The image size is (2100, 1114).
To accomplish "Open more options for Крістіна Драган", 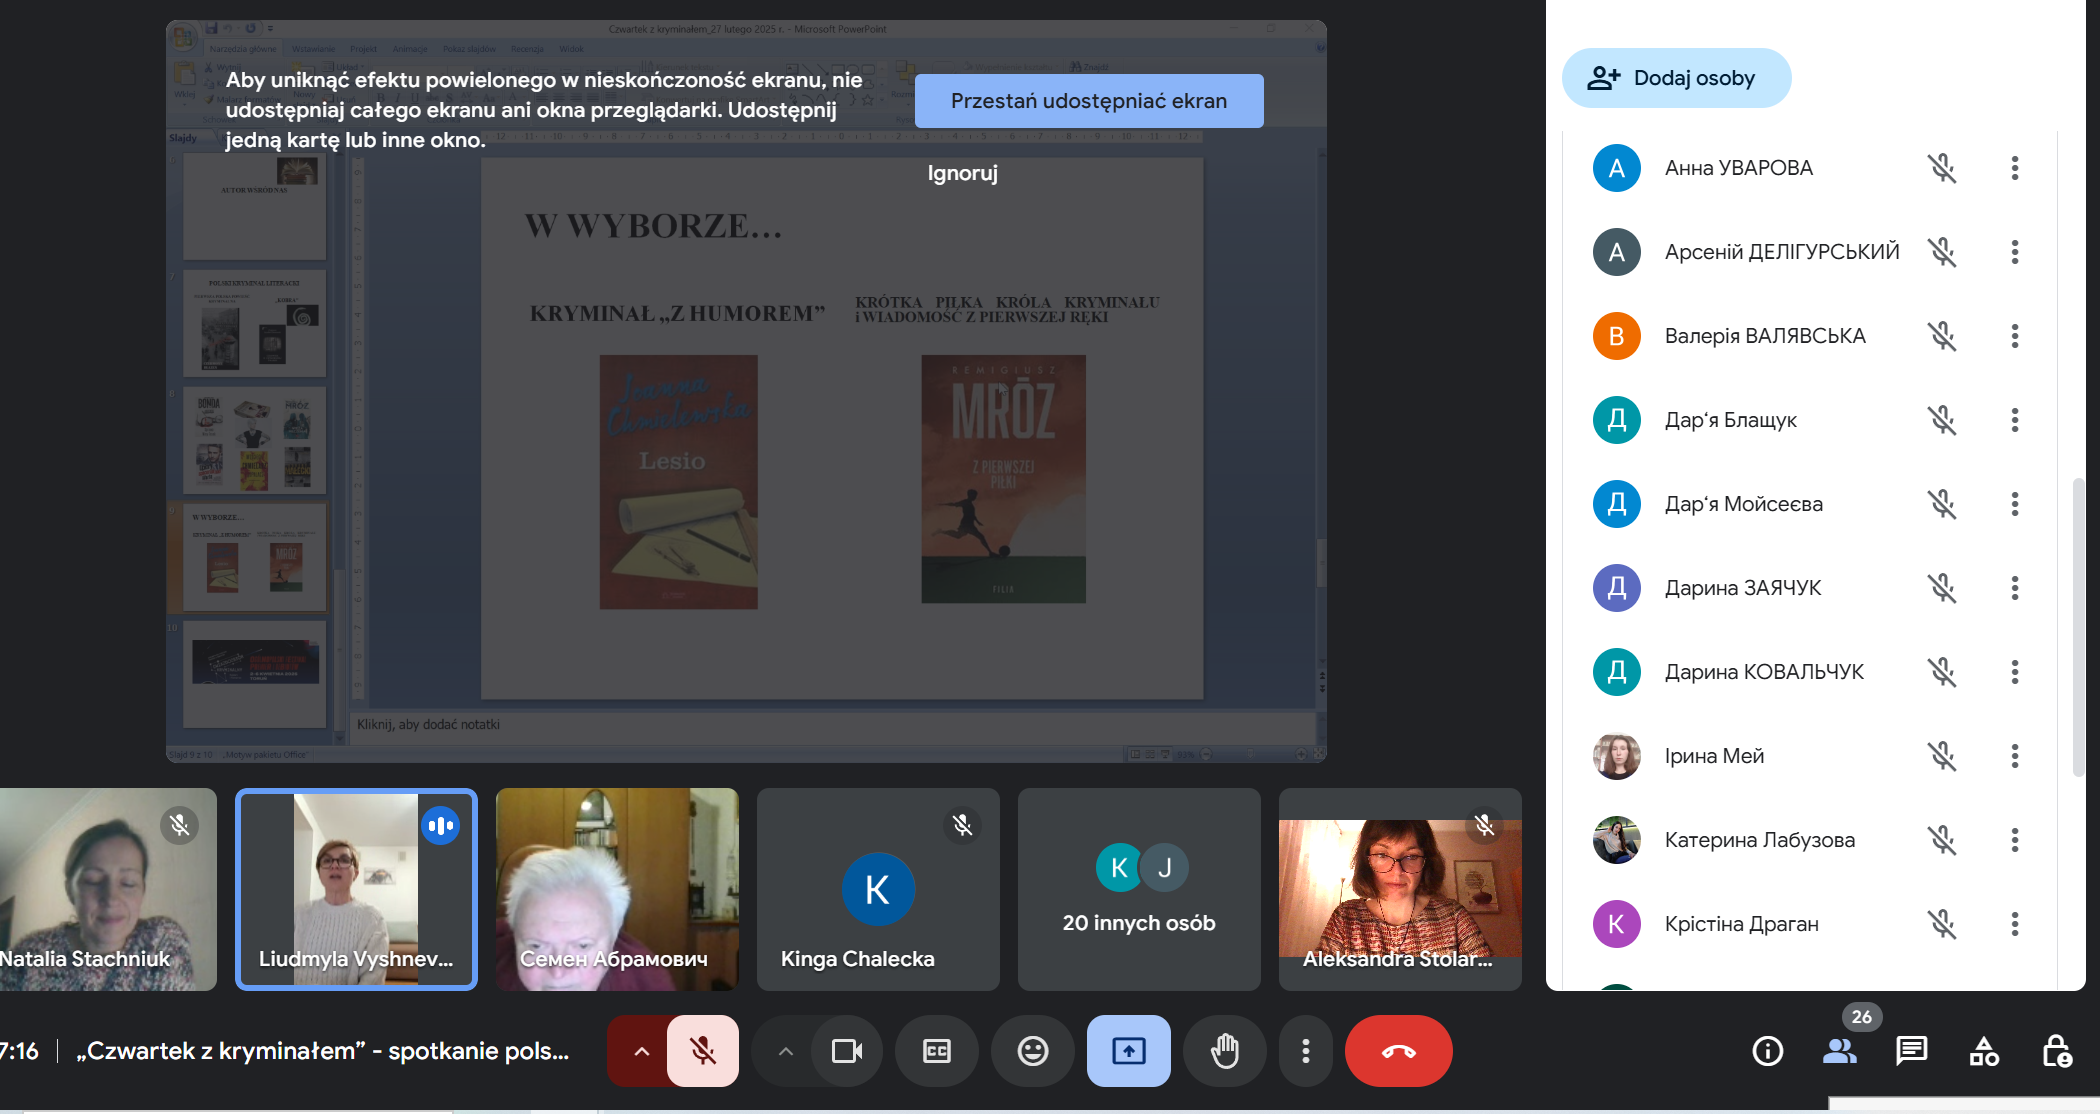I will (2015, 924).
